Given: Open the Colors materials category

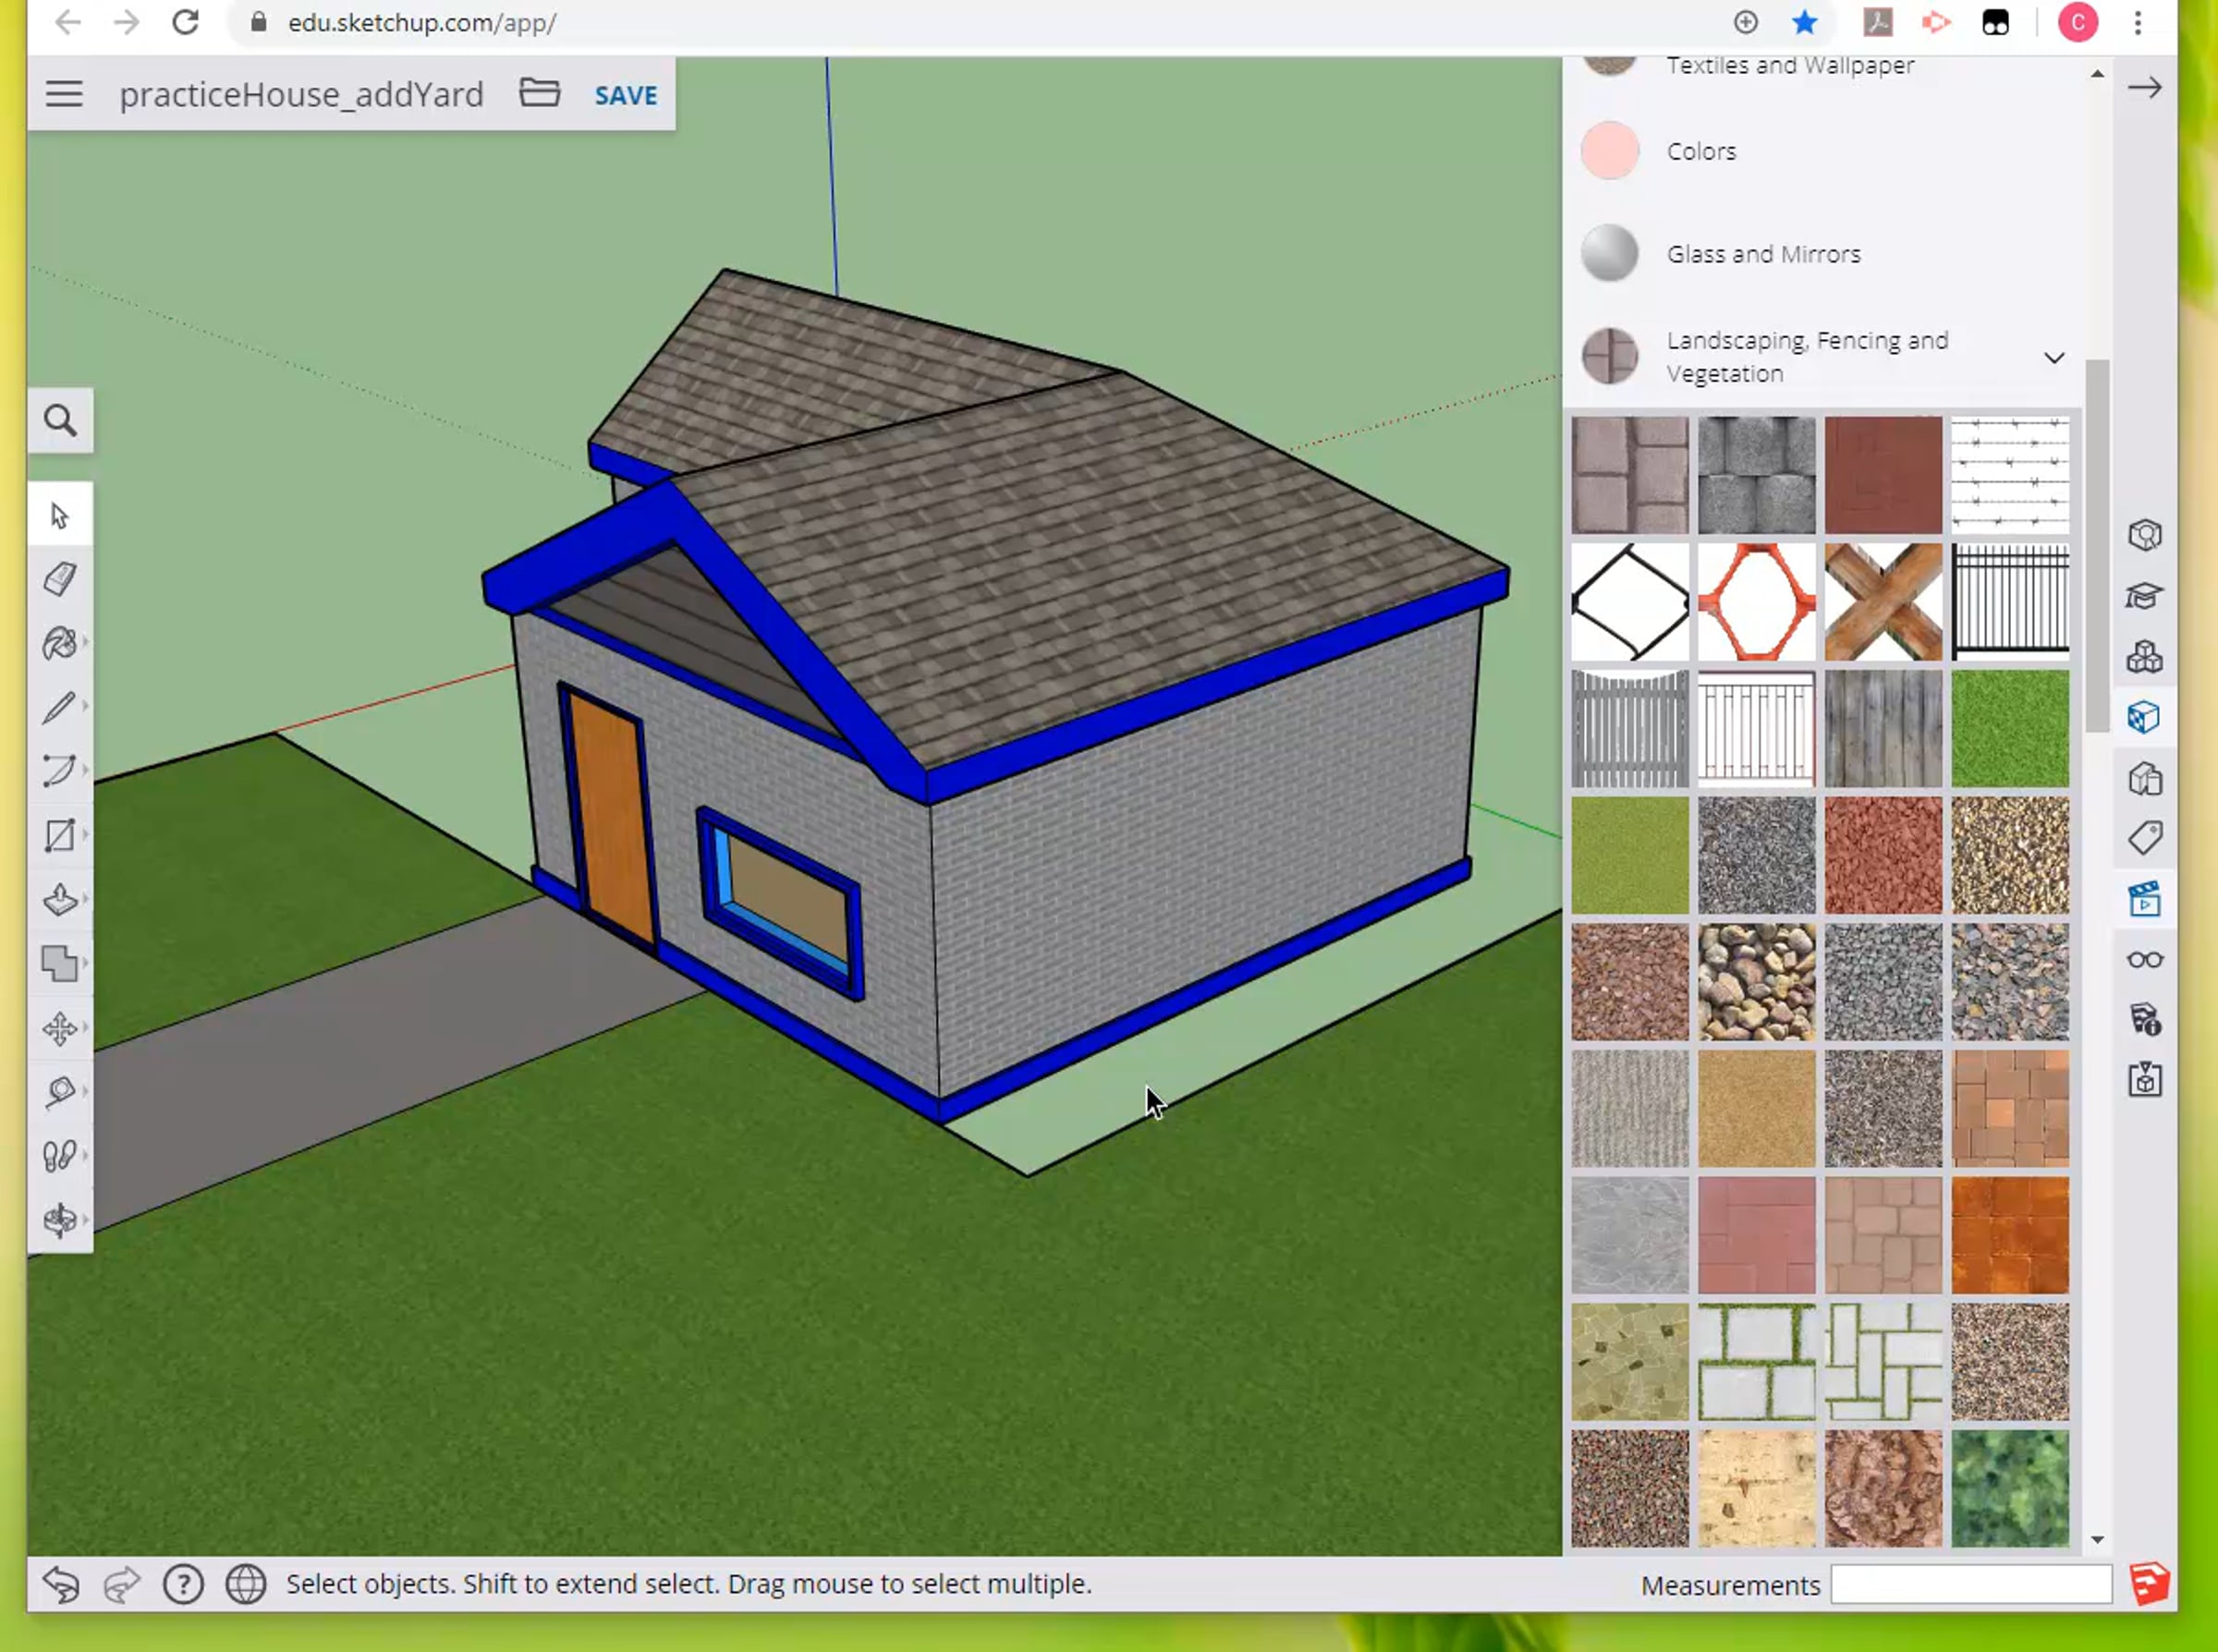Looking at the screenshot, I should [1701, 151].
